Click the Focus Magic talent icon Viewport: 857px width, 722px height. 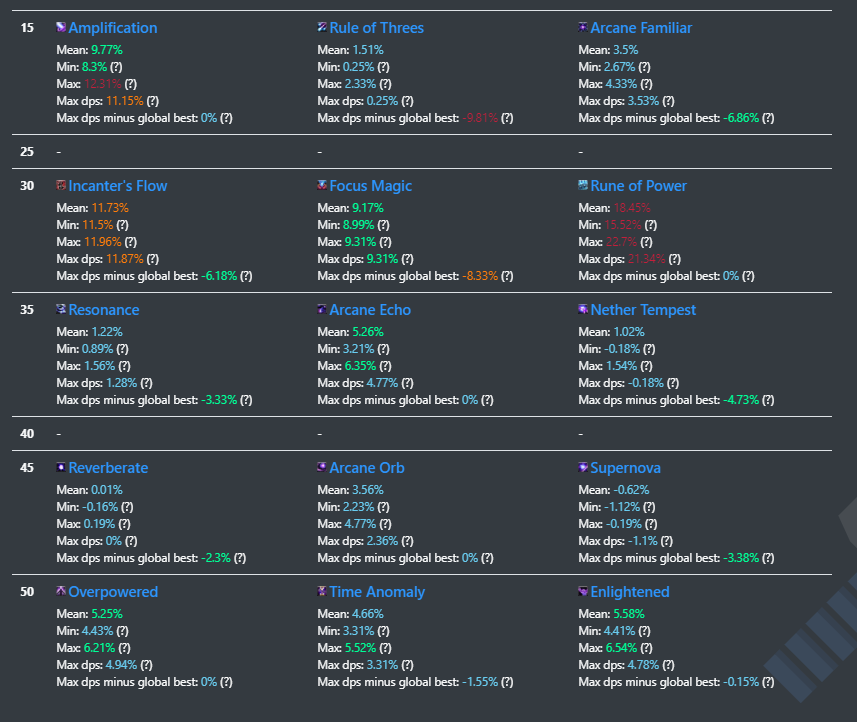coord(322,185)
